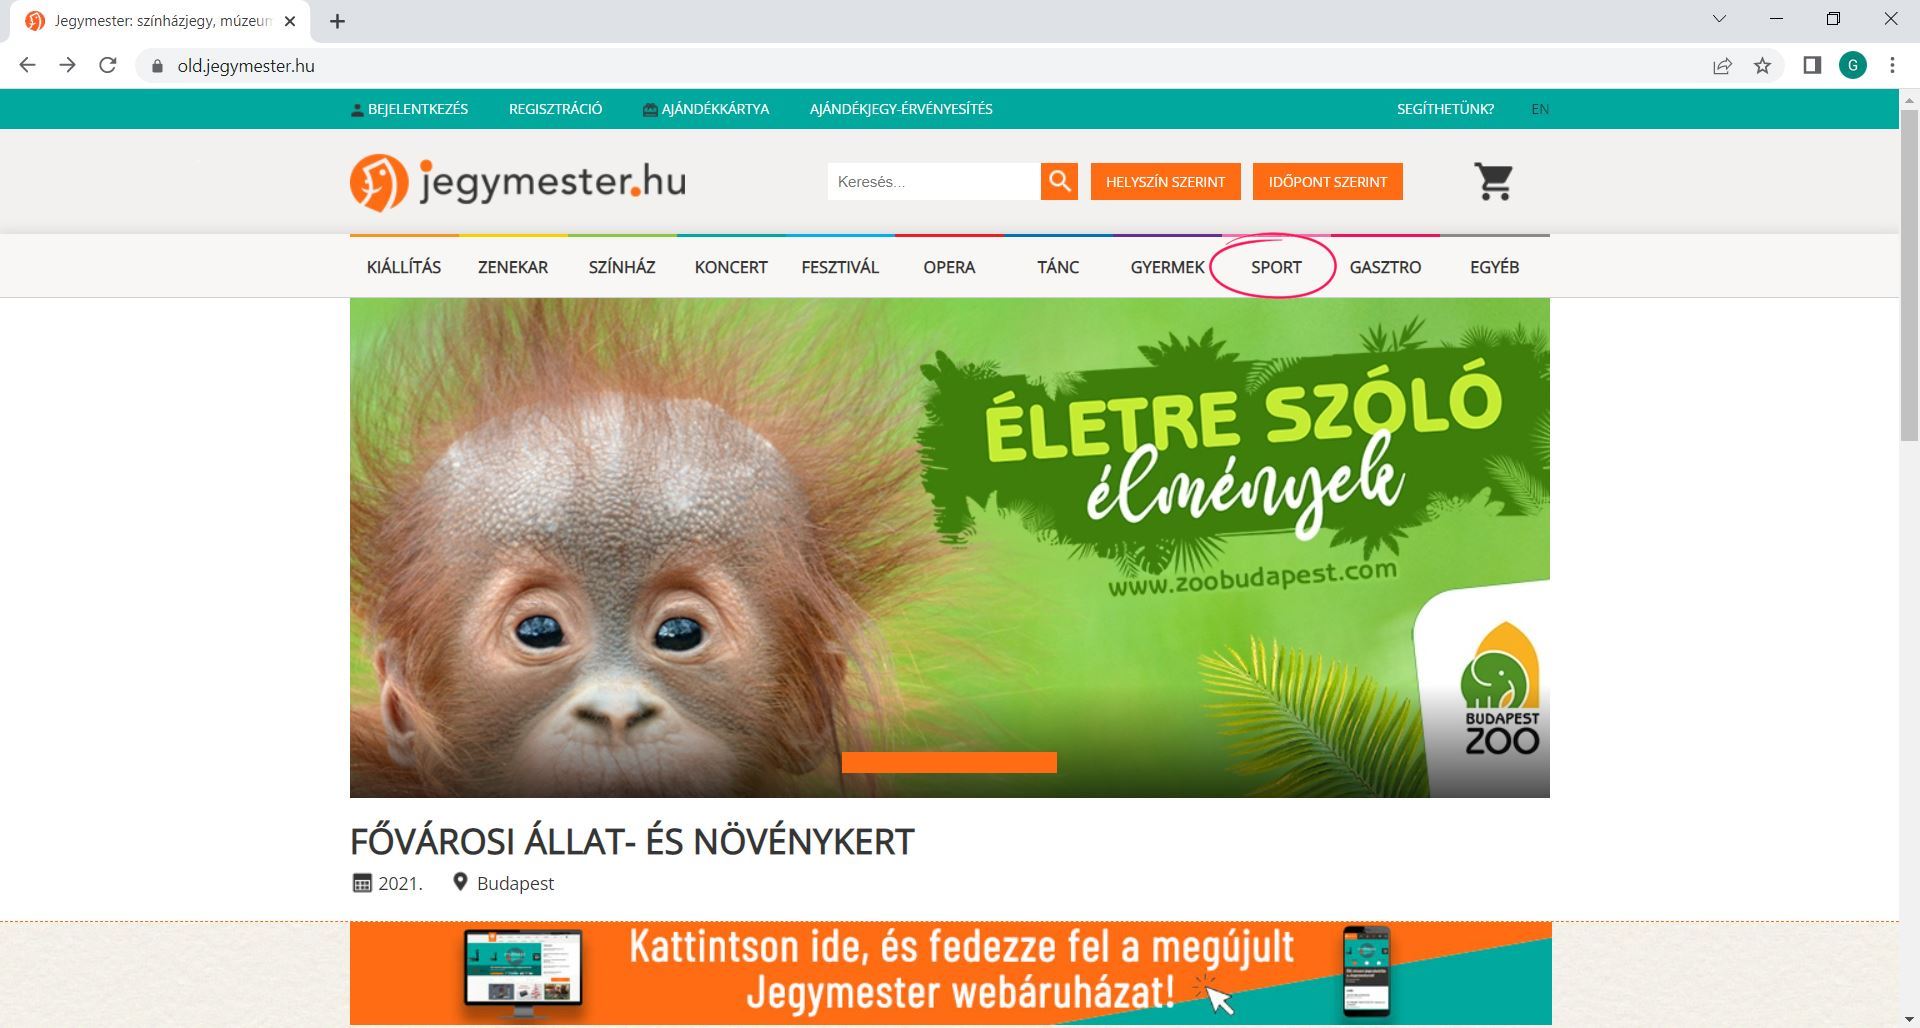Toggle the browser side panel icon
1920x1028 pixels.
[1812, 66]
